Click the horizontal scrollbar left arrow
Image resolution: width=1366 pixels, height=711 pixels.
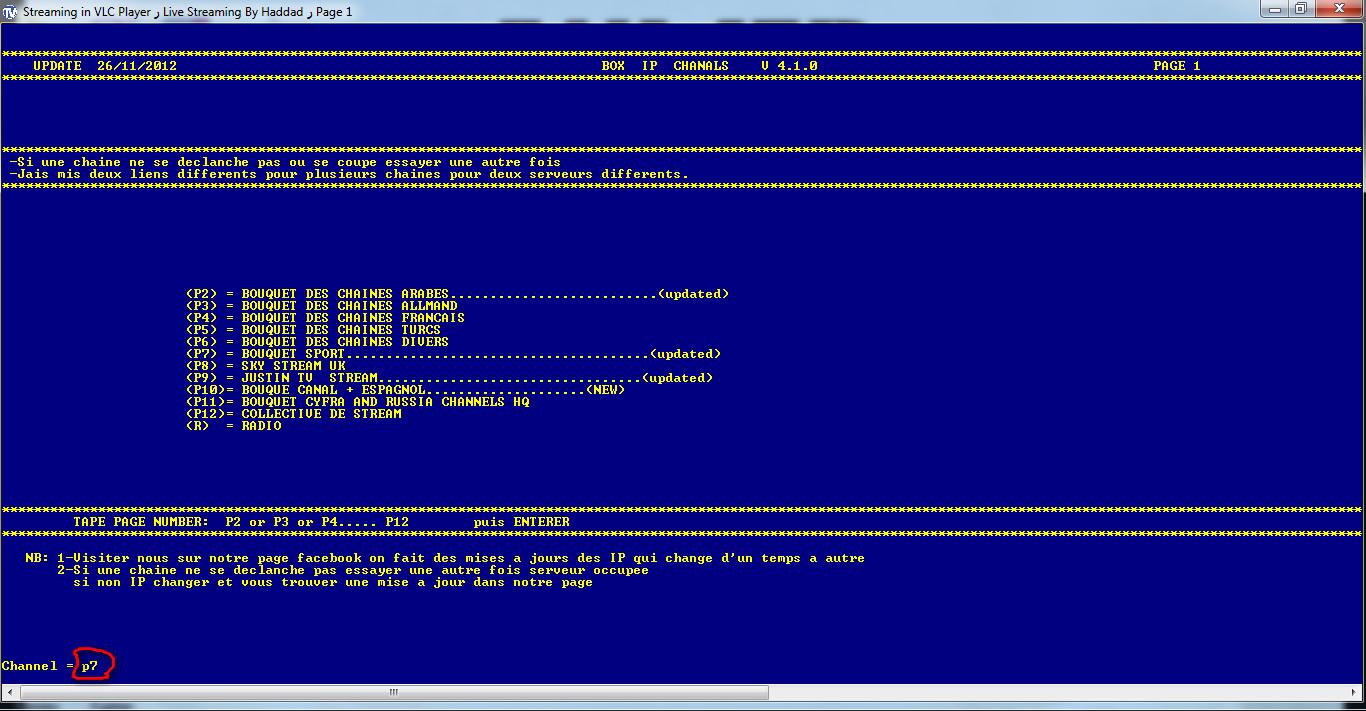(7, 692)
